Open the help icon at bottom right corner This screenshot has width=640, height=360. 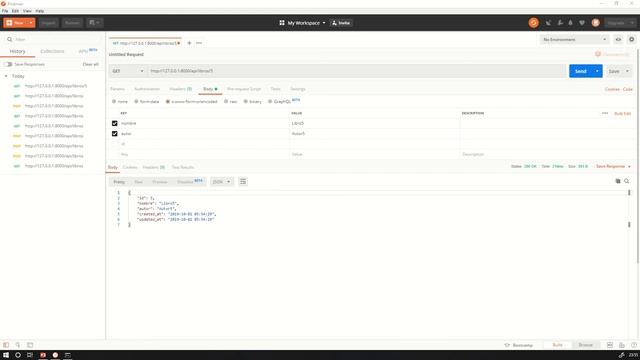[634, 345]
